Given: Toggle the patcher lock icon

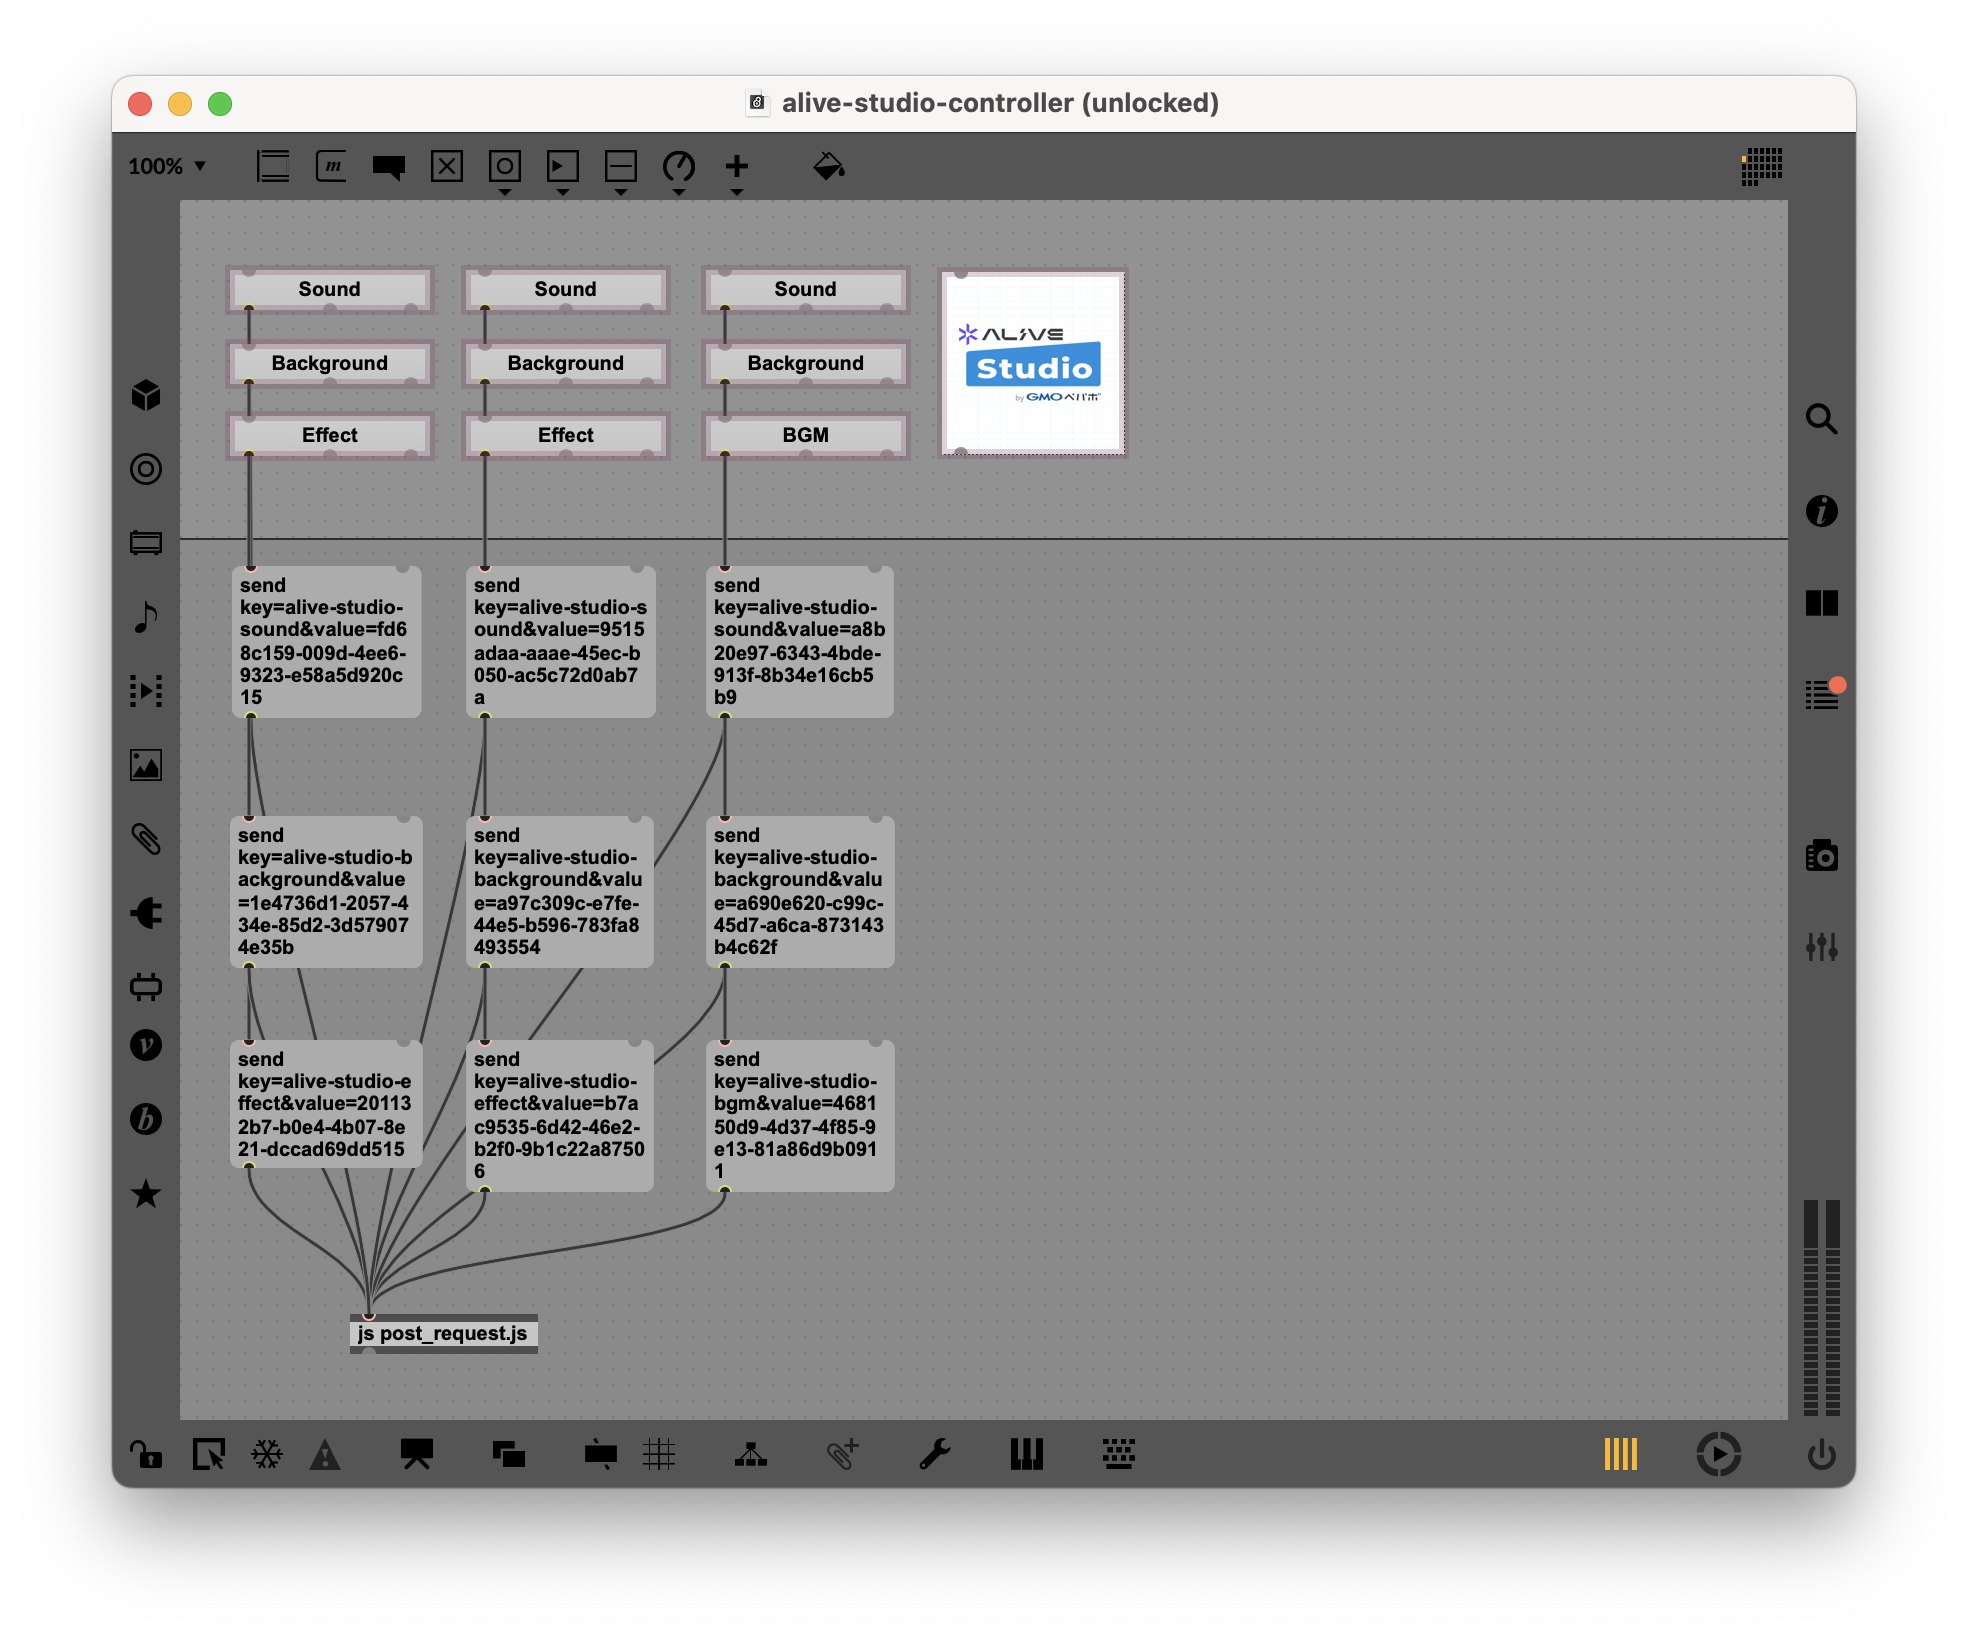Looking at the screenshot, I should click(146, 1454).
